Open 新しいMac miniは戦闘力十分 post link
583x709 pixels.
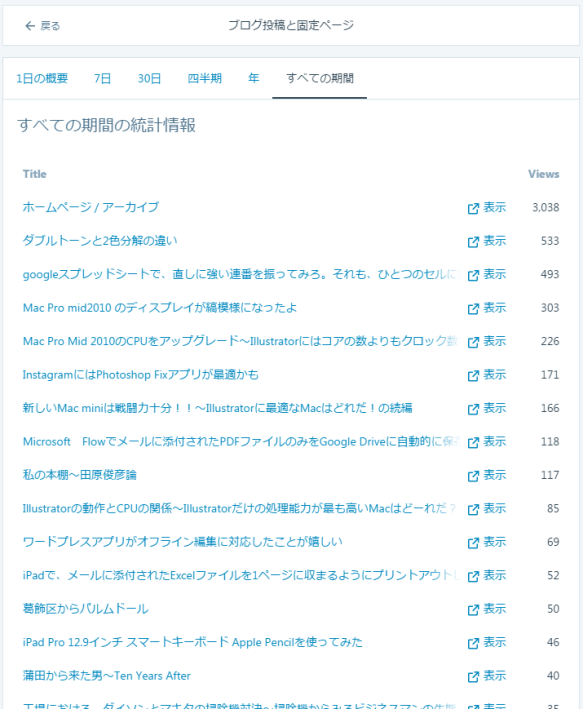pyautogui.click(x=218, y=408)
